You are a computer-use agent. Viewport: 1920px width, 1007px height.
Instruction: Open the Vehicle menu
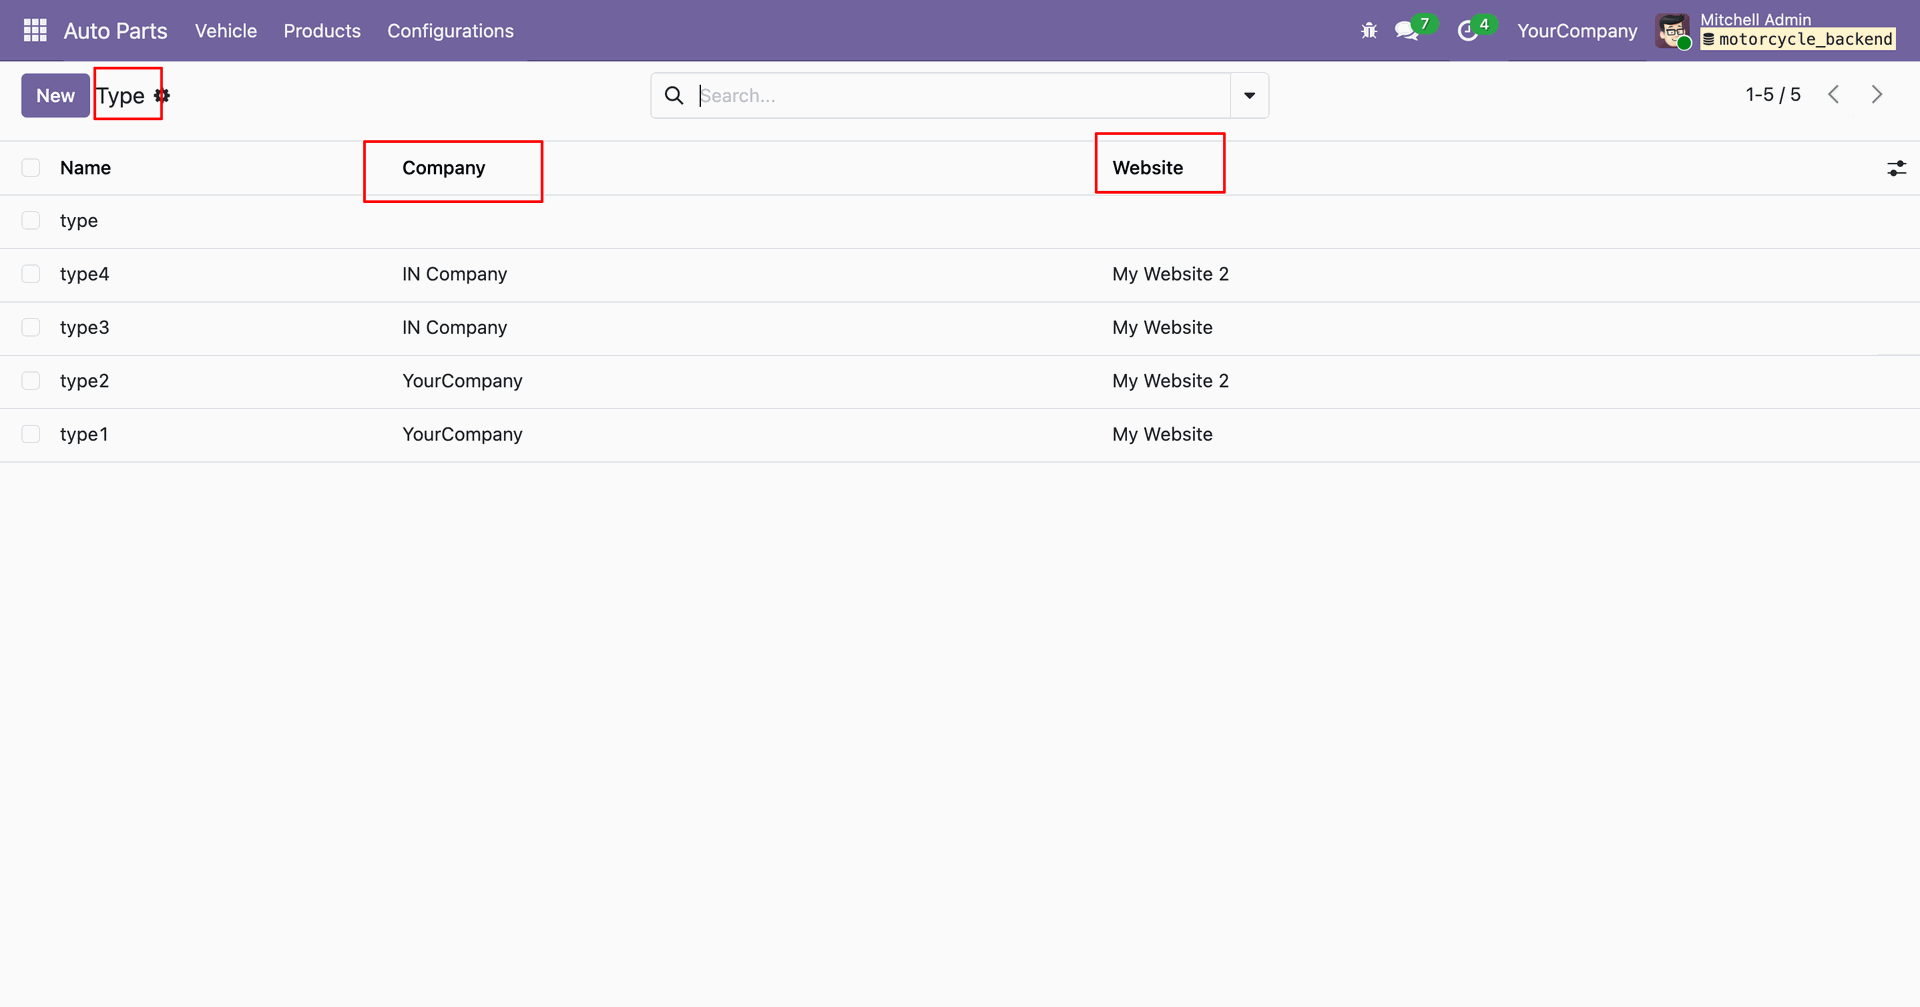click(226, 31)
